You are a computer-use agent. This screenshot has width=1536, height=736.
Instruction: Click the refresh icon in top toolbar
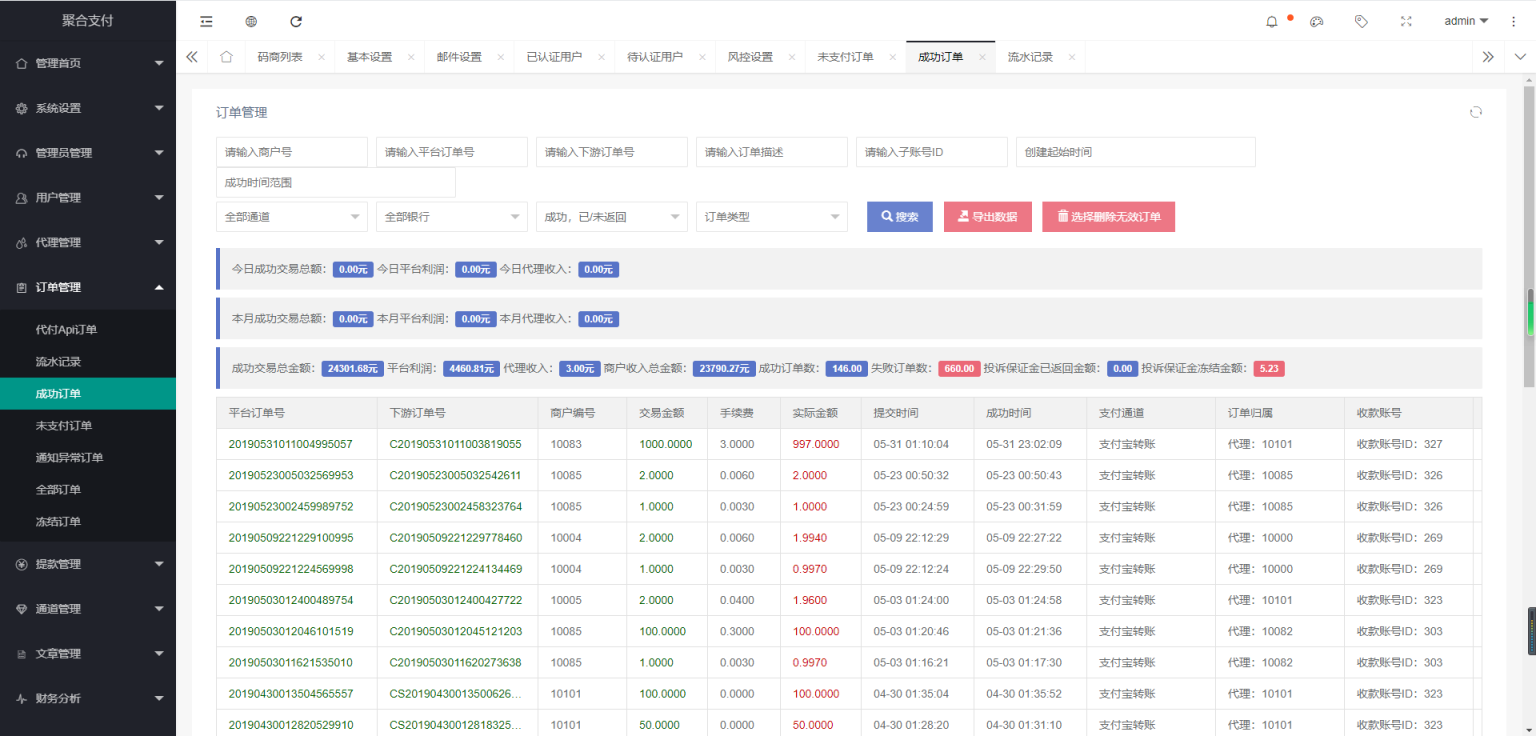295,21
